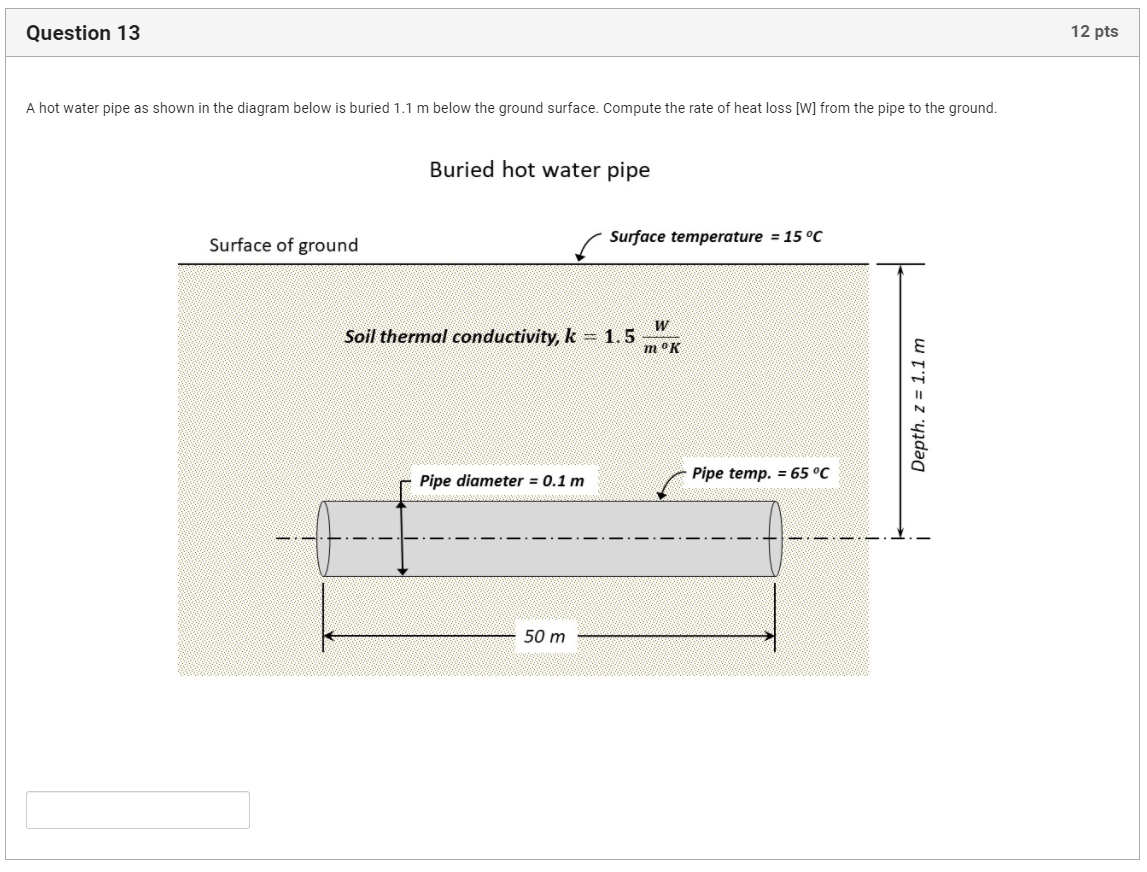Viewport: 1147px width, 872px height.
Task: Click the Pipe diameter 0.1 m label
Action: [x=502, y=481]
